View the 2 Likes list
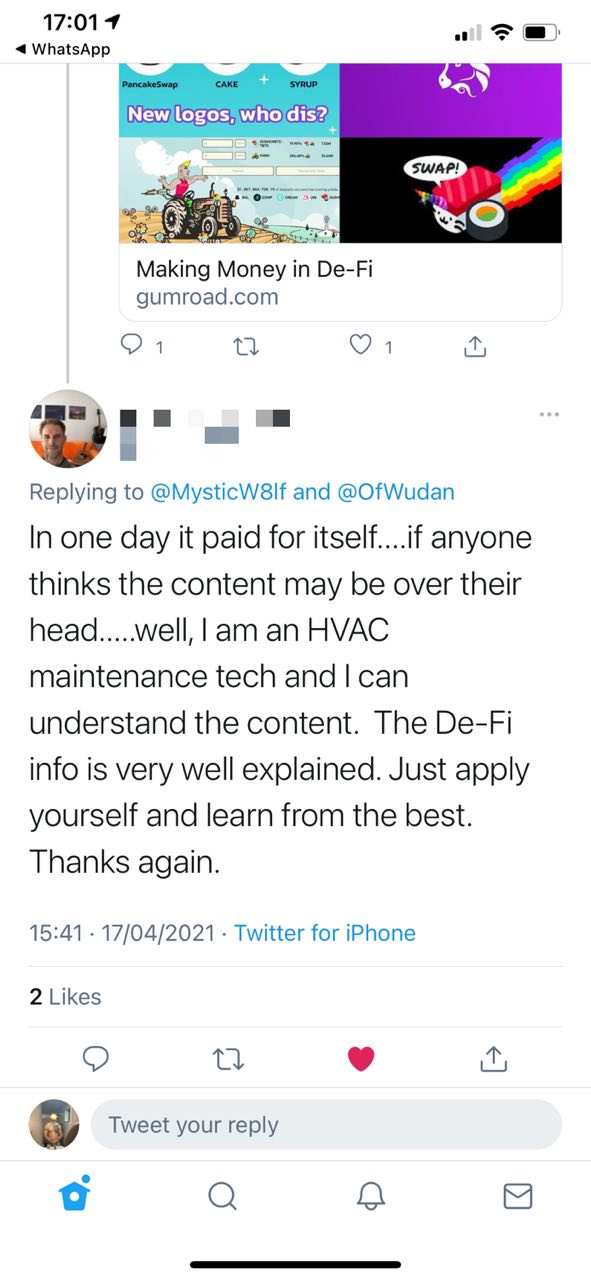The image size is (591, 1280). (x=65, y=996)
